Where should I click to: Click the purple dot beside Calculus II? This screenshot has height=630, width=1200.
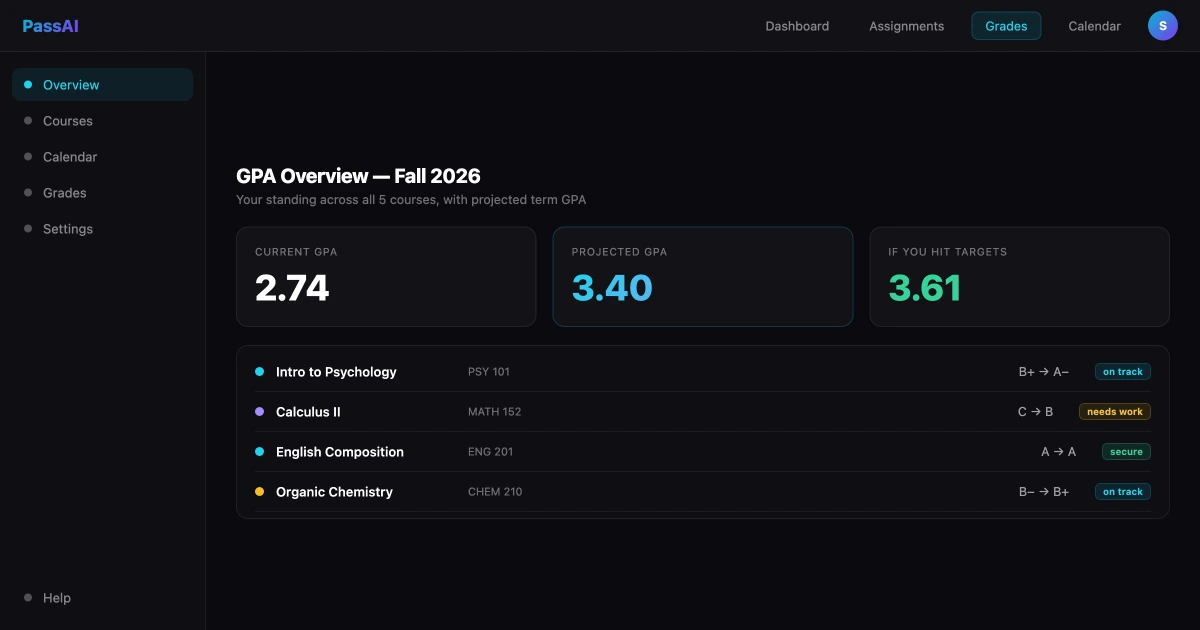pyautogui.click(x=259, y=412)
